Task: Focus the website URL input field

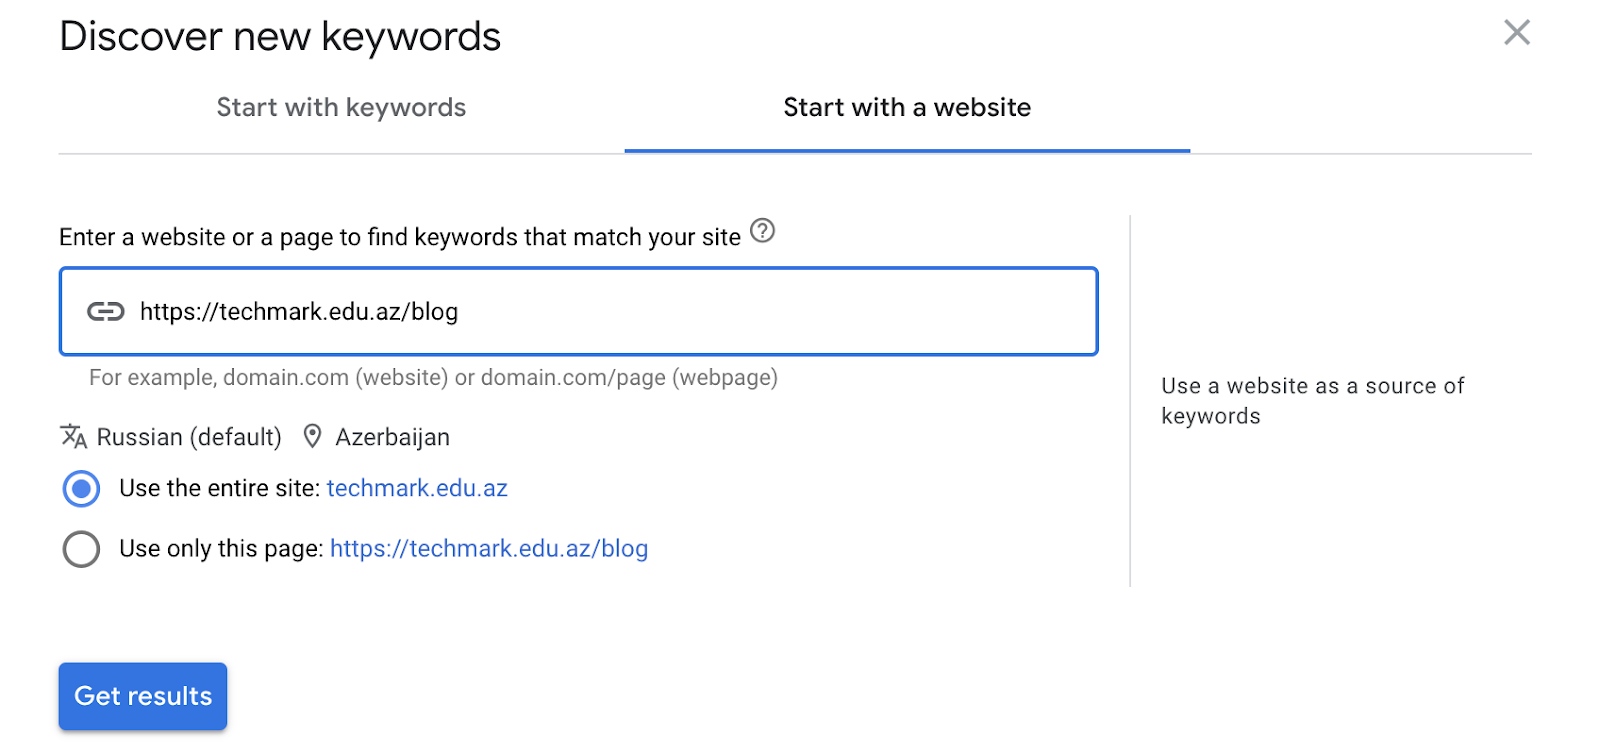Action: (578, 311)
